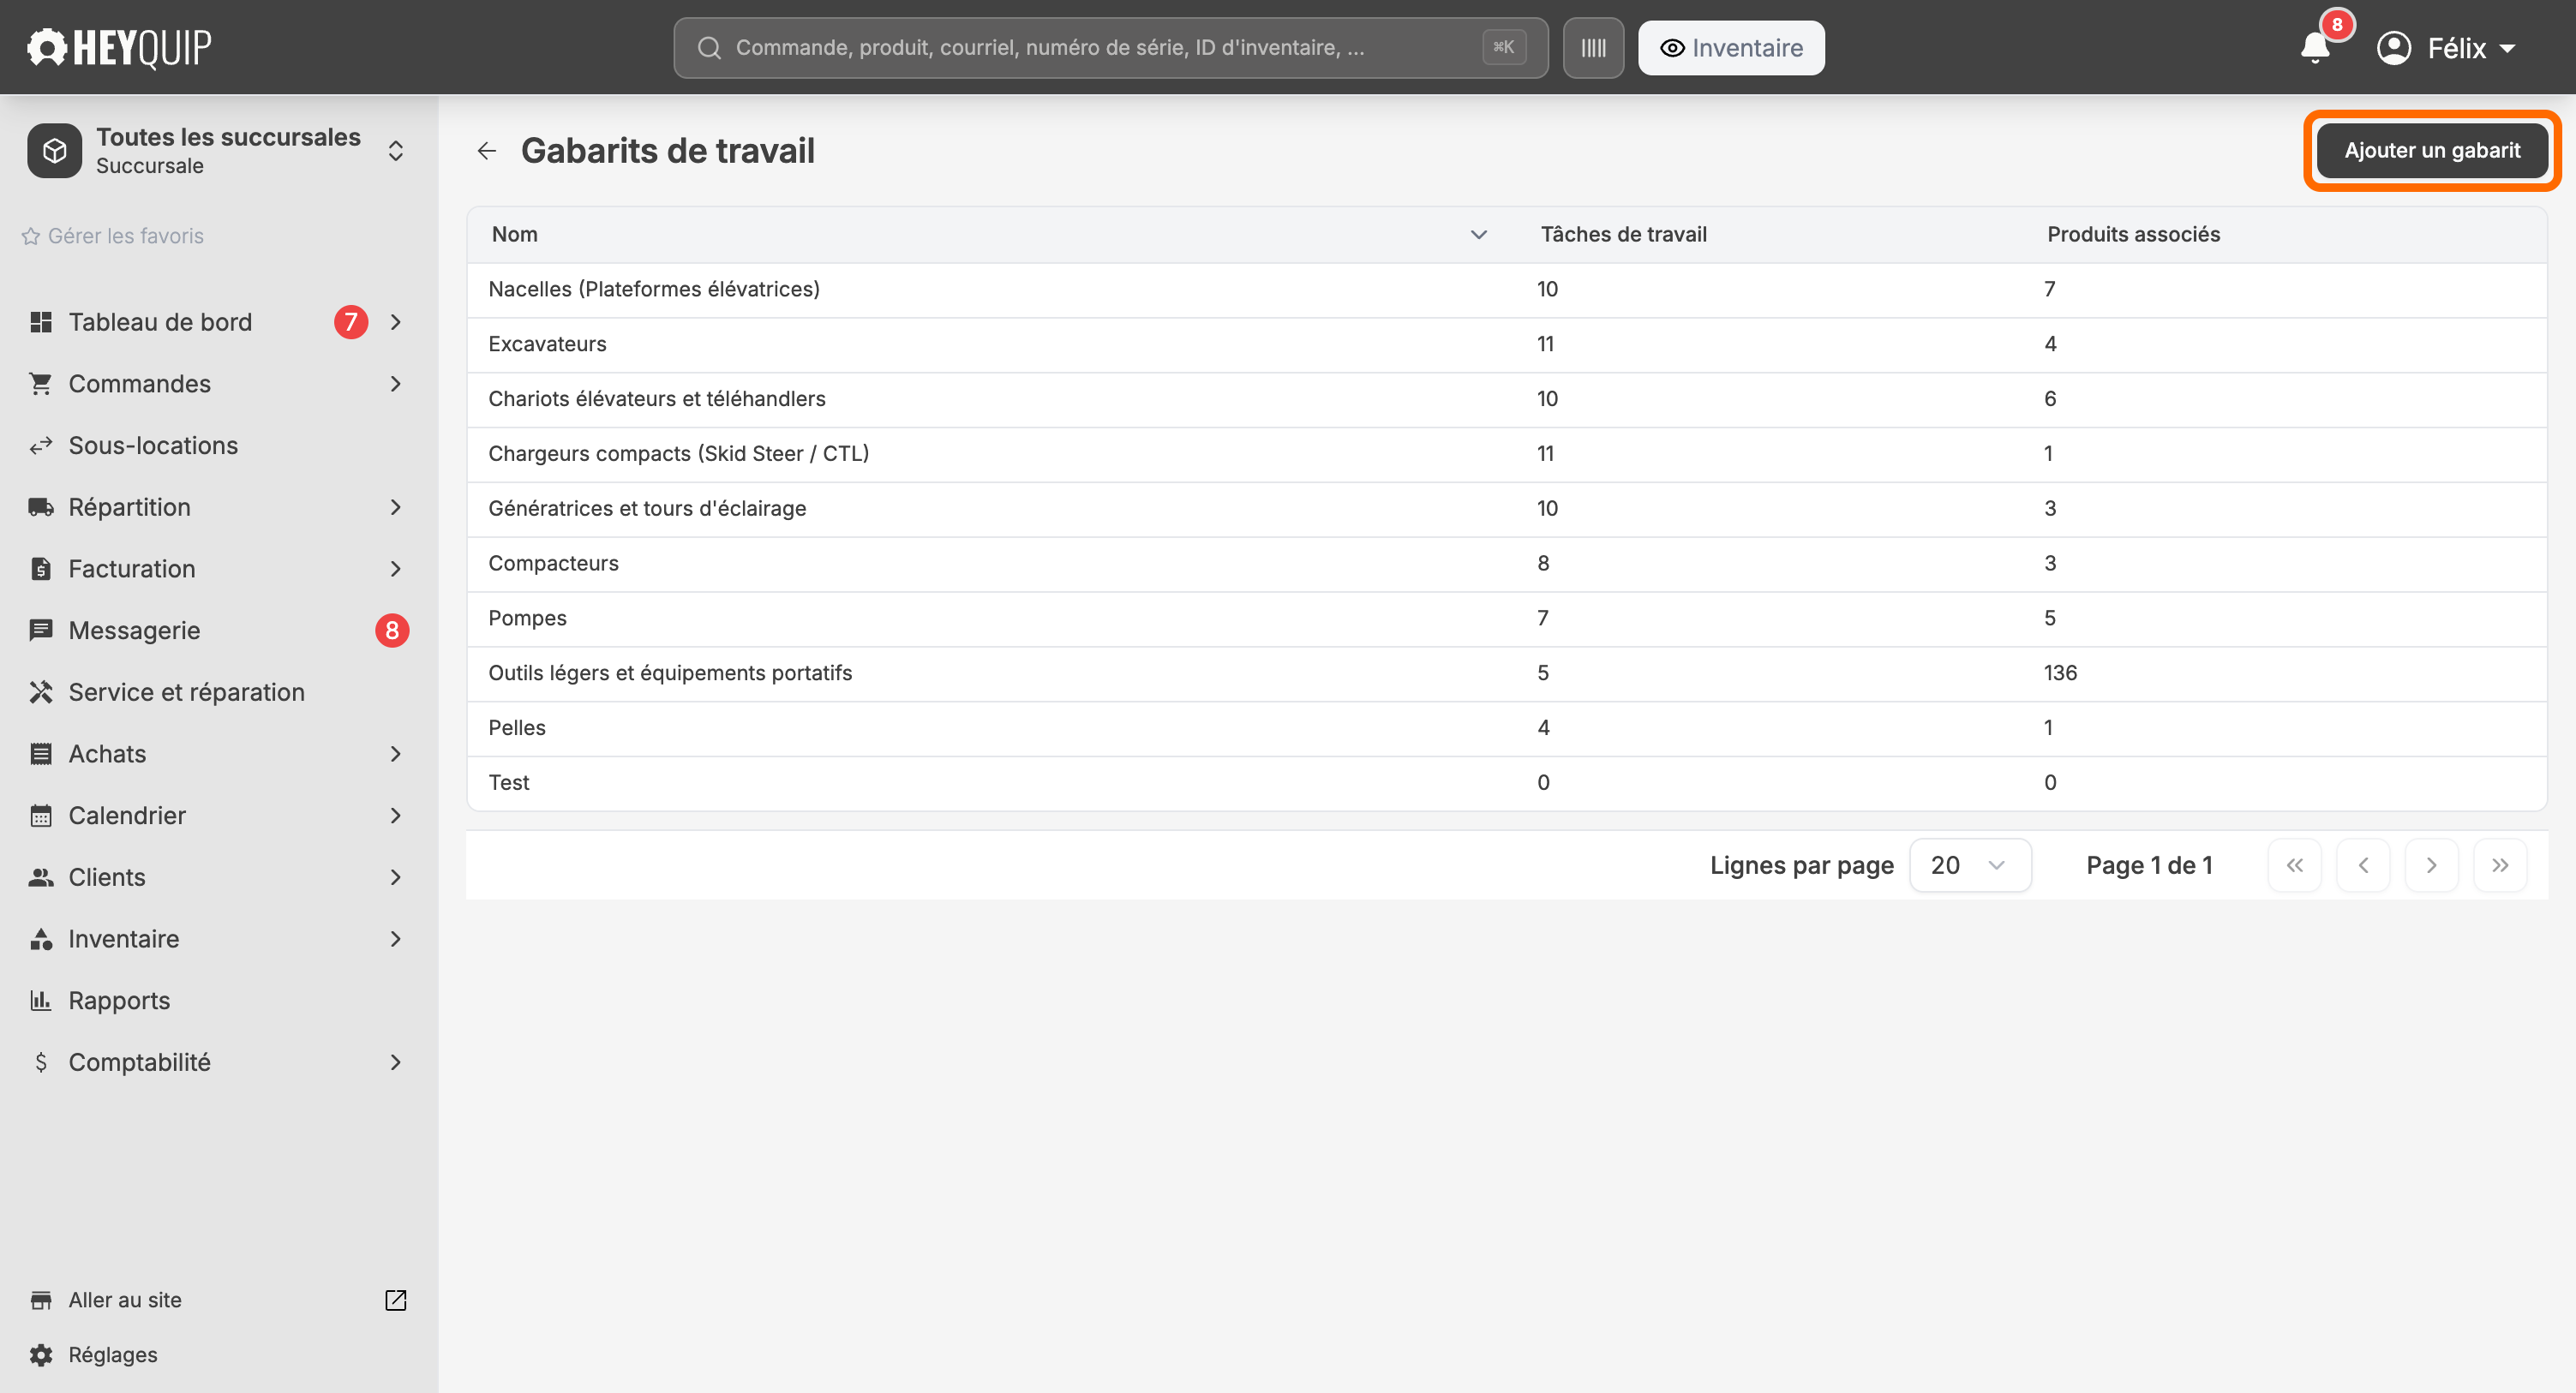Expand the Inventaire sidebar chevron
2576x1393 pixels.
click(396, 939)
